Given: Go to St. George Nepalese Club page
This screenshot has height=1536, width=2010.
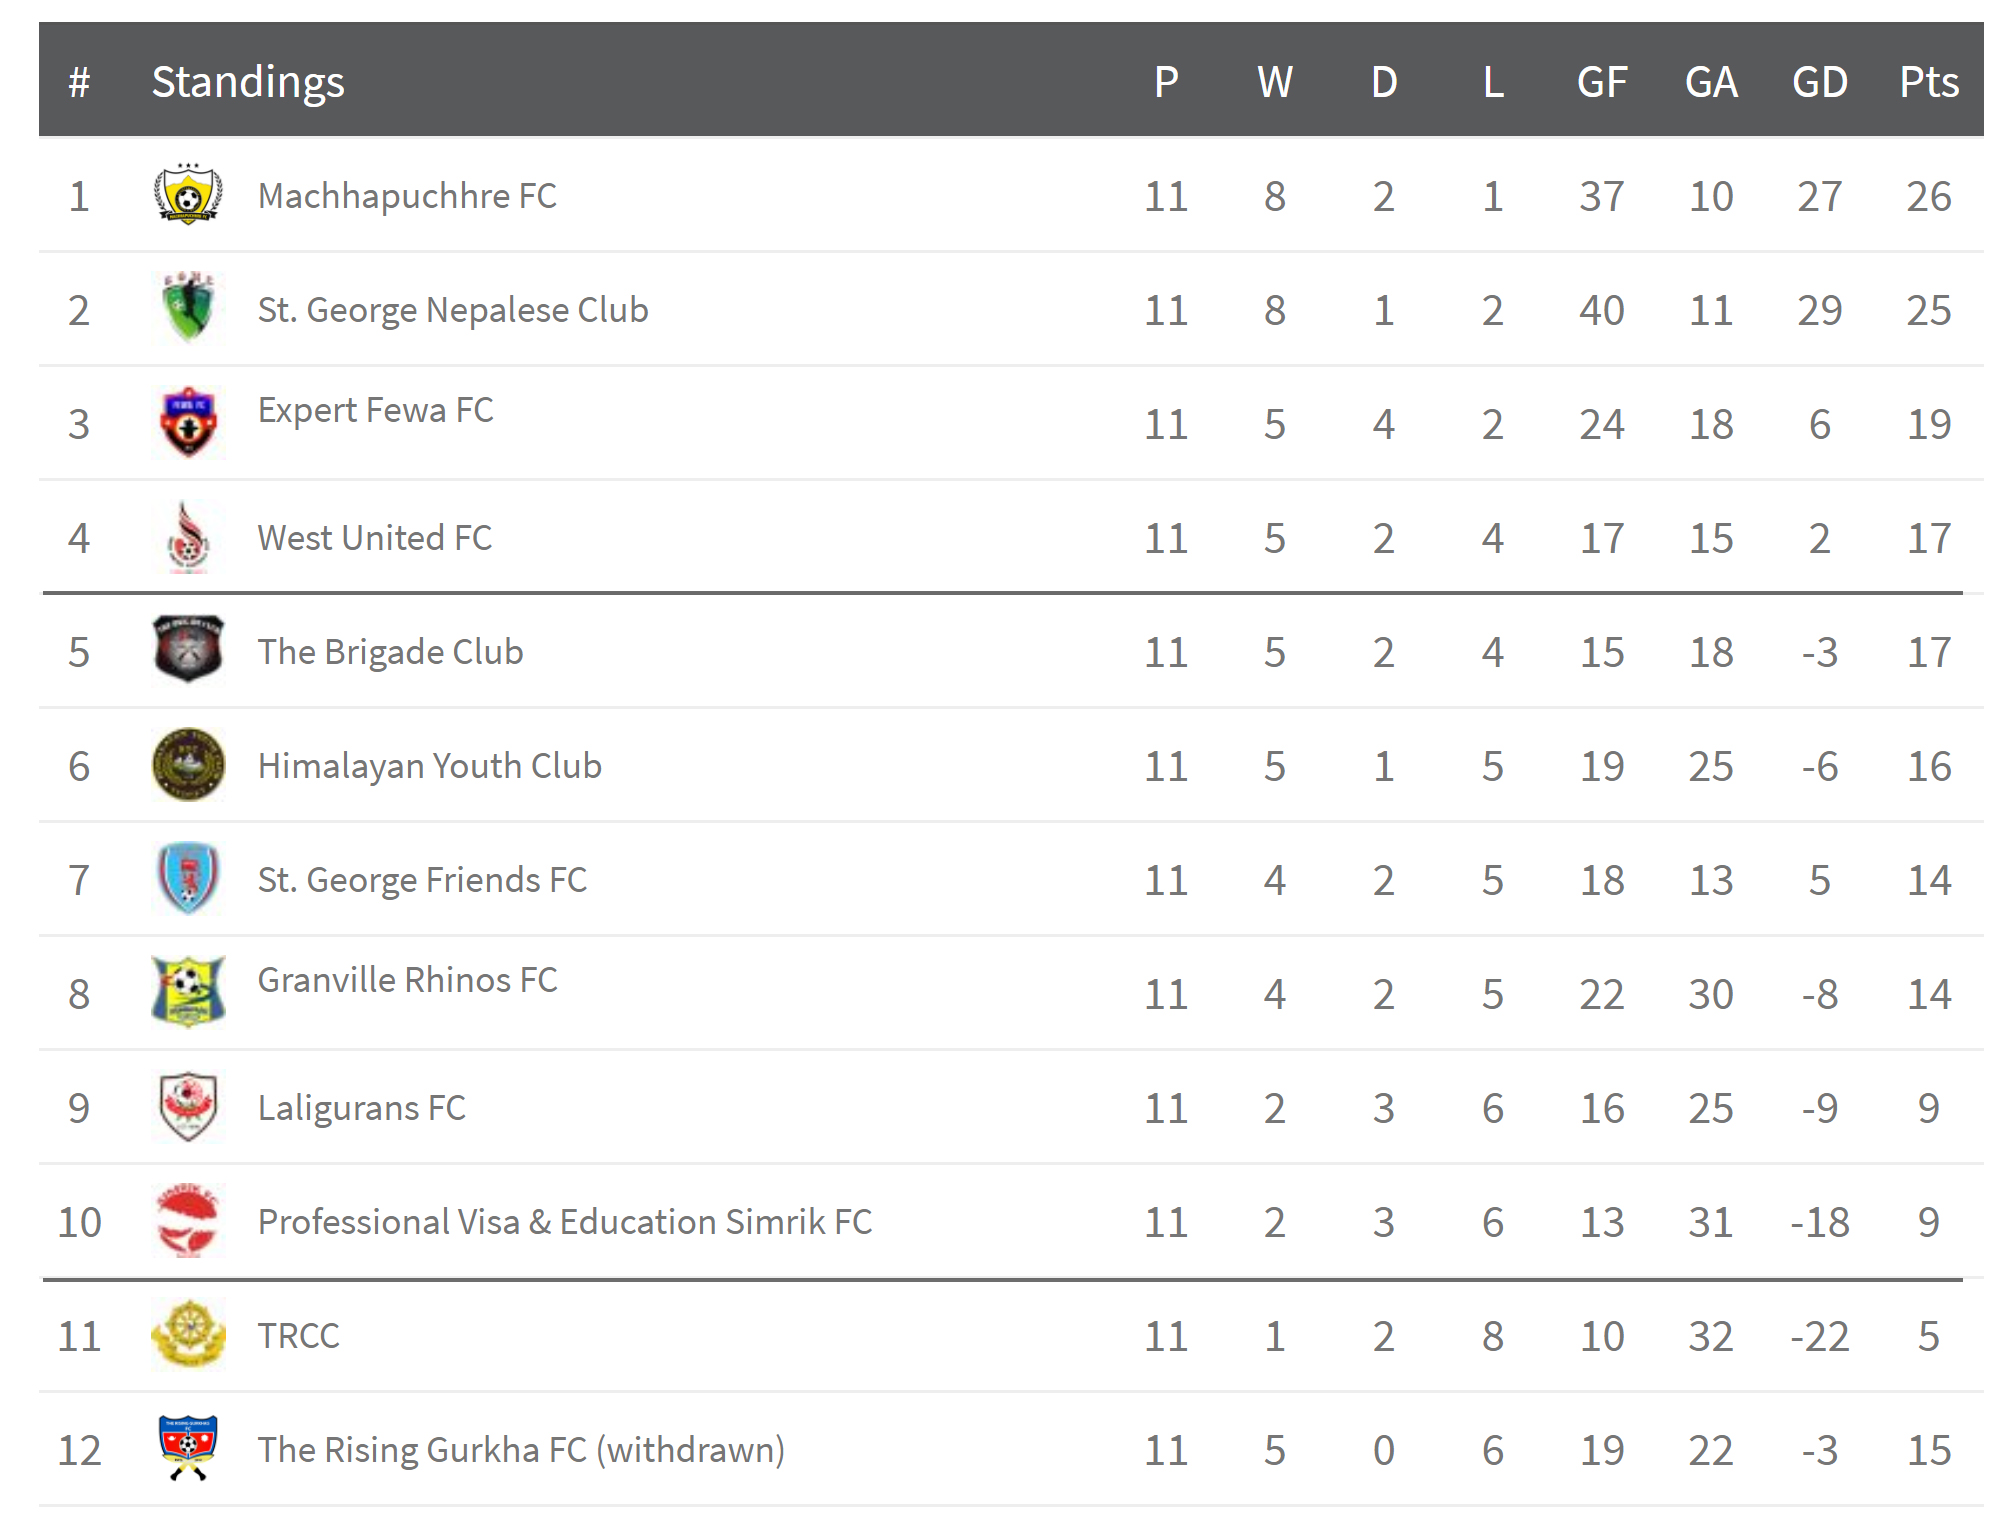Looking at the screenshot, I should tap(453, 310).
